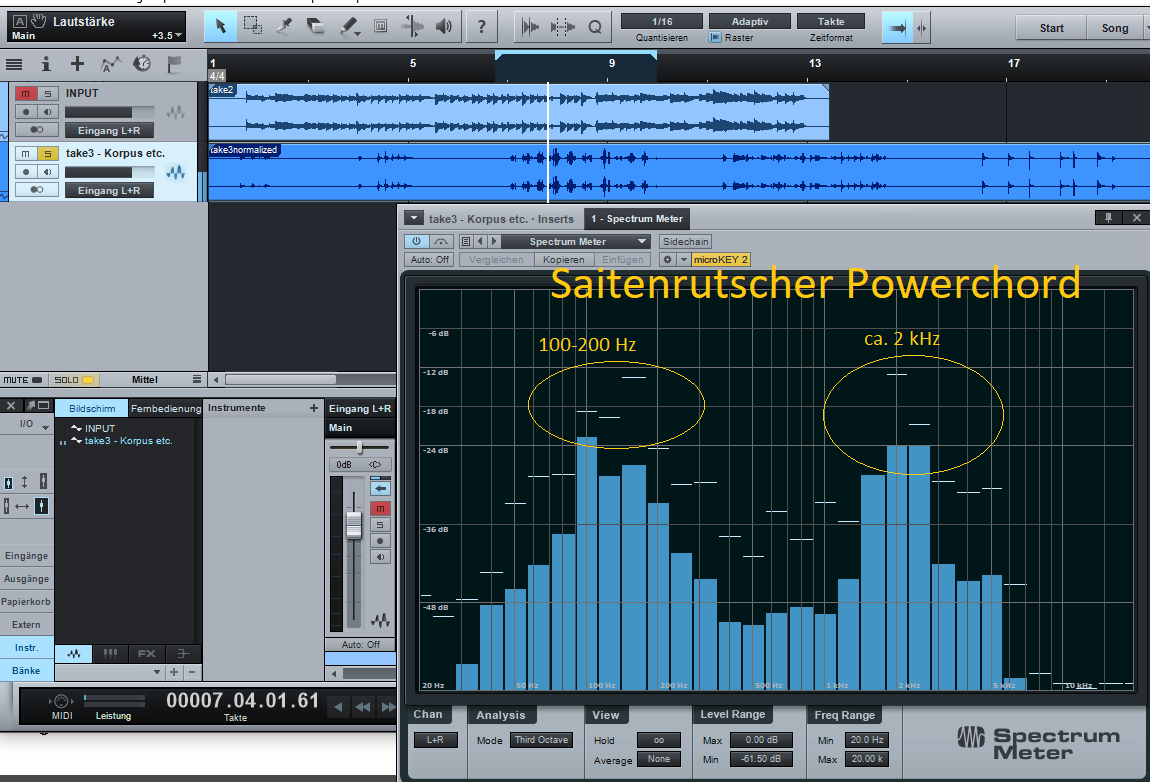Image resolution: width=1150 pixels, height=782 pixels.
Task: Click Auto: Off in plugin window
Action: point(430,260)
